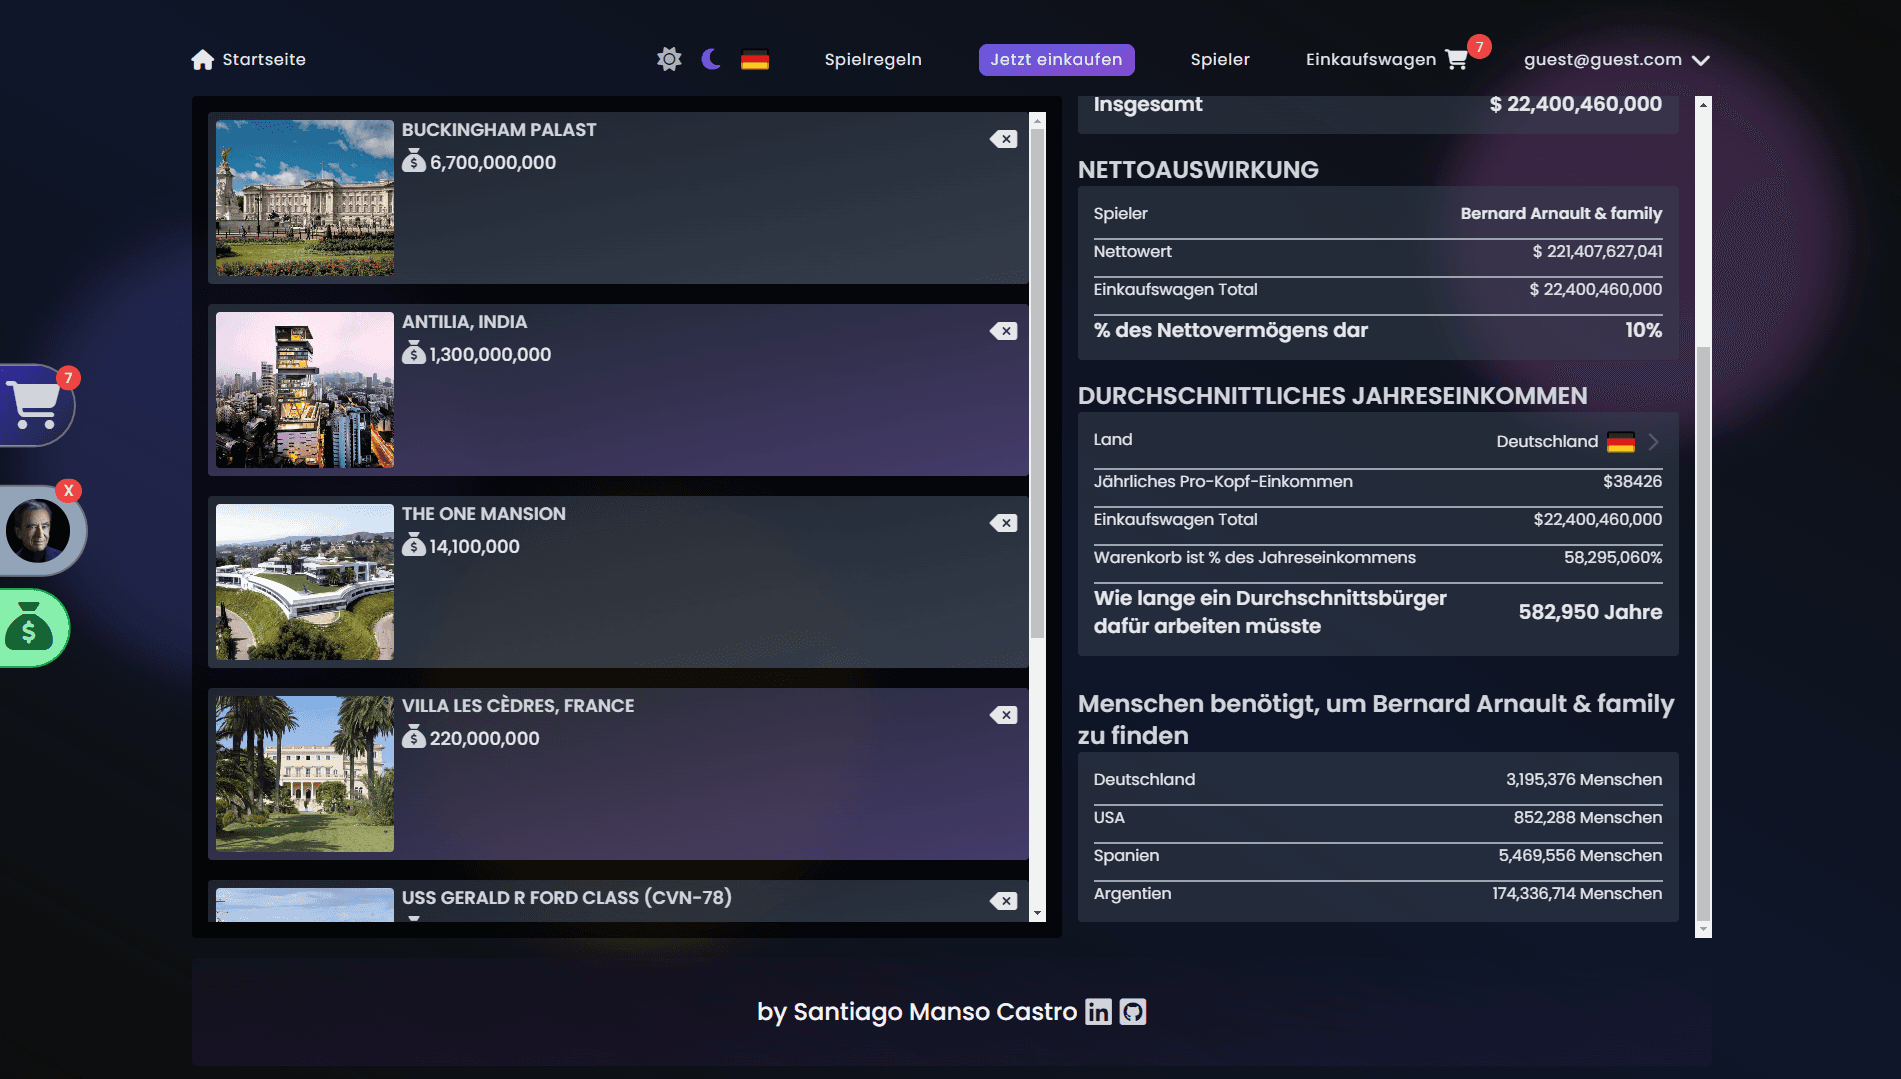Click the Nettowert value $ 221,407,627,041
The width and height of the screenshot is (1901, 1079).
click(x=1597, y=251)
